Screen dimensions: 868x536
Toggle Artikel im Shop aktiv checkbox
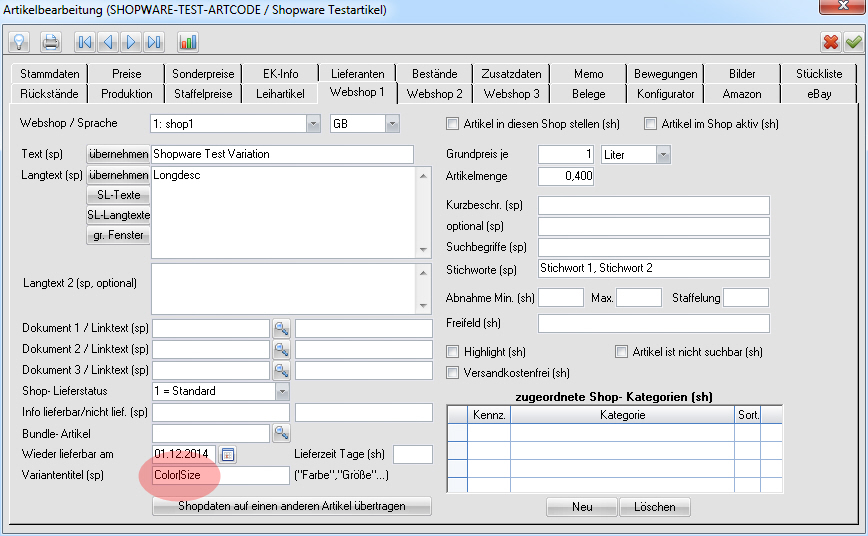(650, 124)
